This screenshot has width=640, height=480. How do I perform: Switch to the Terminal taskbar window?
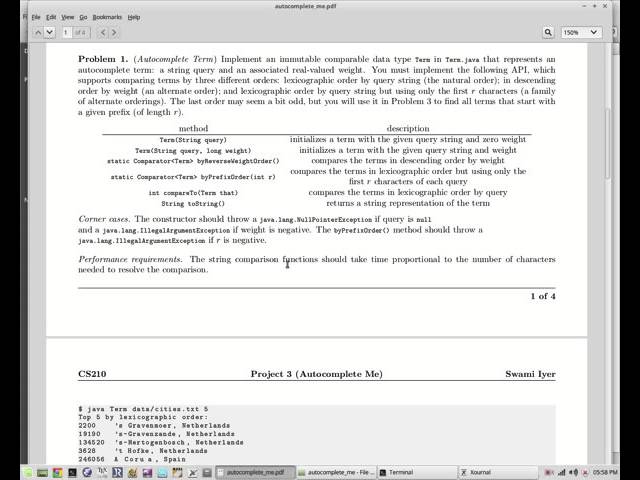(417, 472)
